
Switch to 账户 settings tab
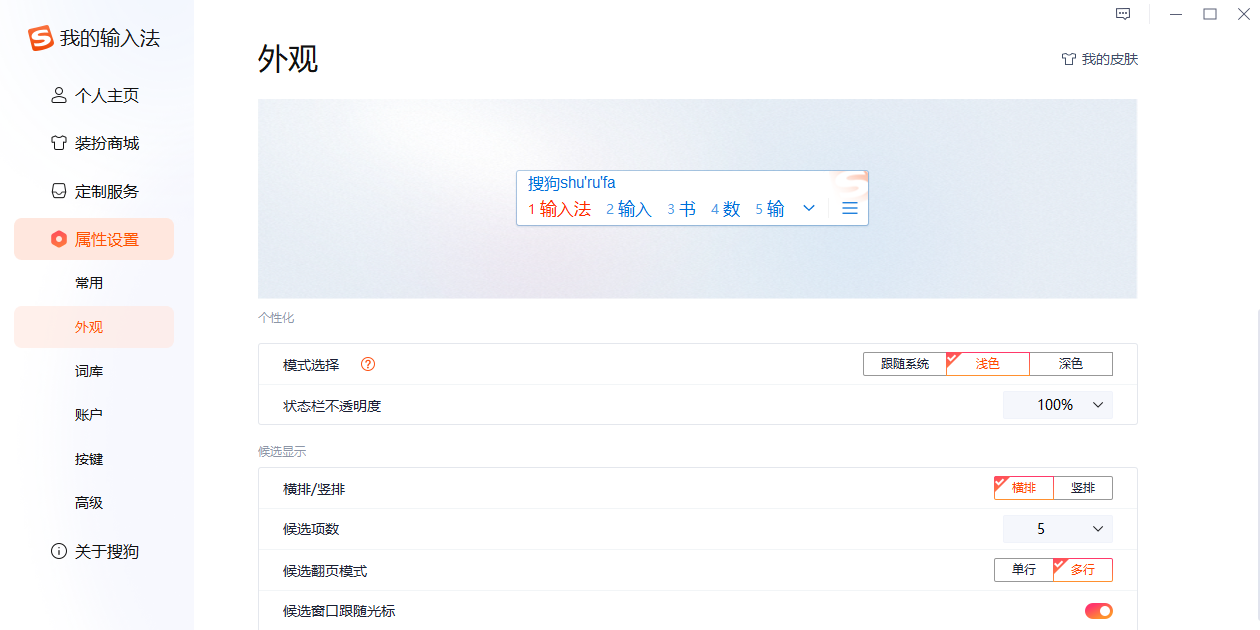[x=94, y=415]
